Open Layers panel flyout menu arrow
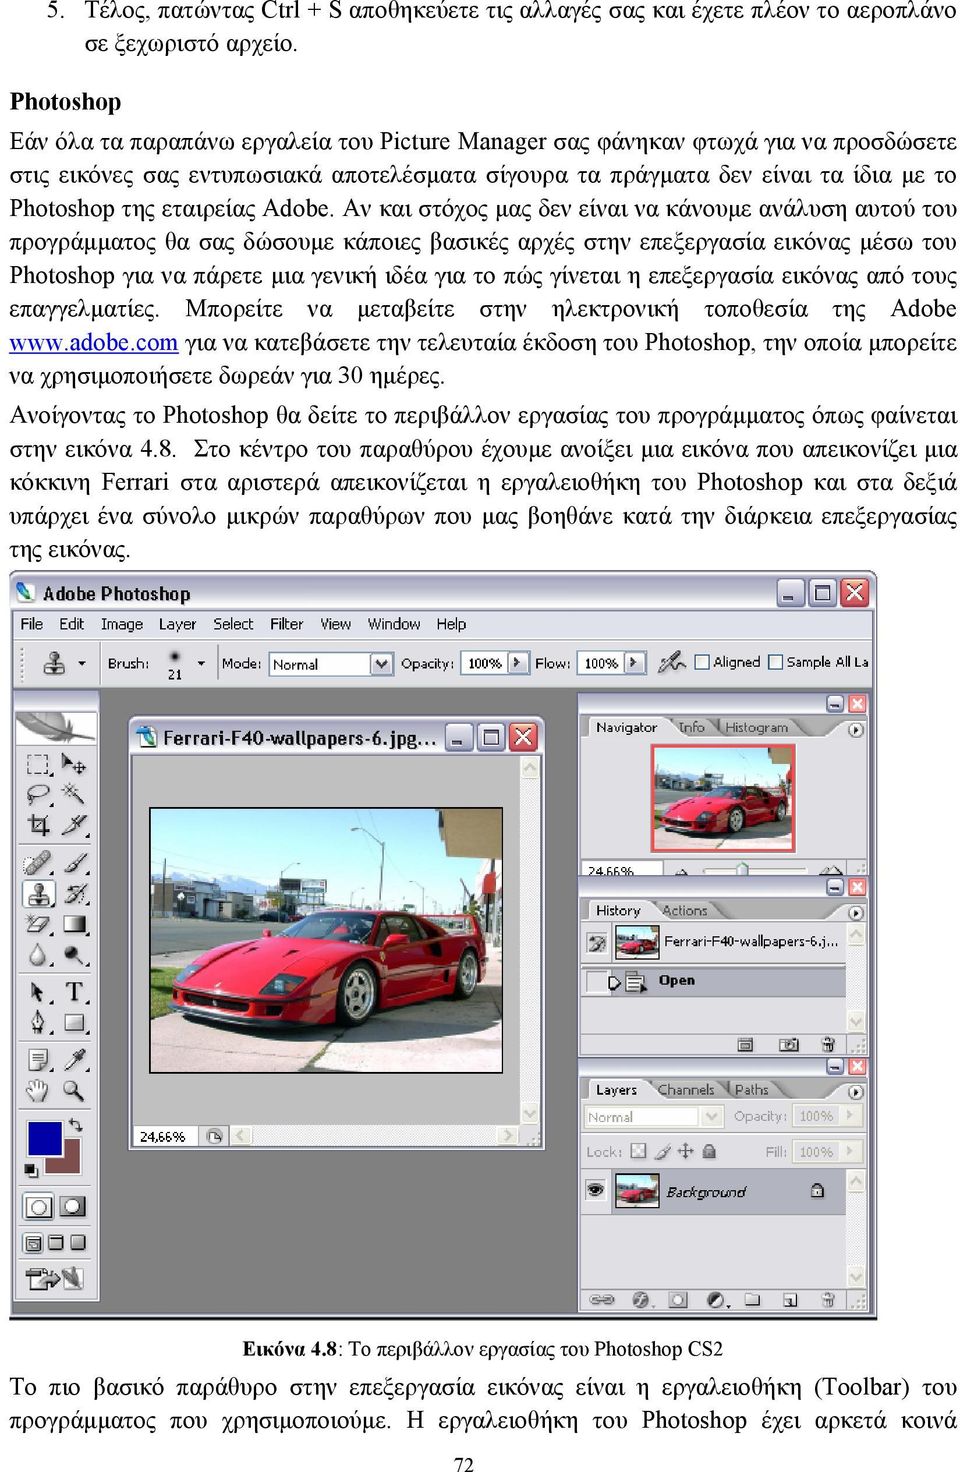Screen dimensions: 960x1472 coord(856,1092)
